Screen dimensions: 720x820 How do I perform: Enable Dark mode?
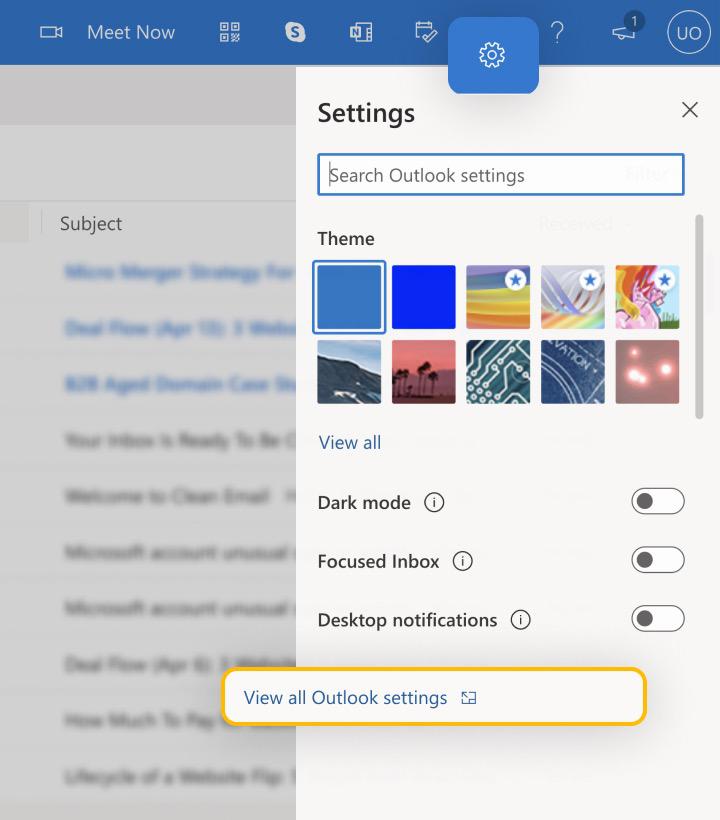(x=658, y=502)
